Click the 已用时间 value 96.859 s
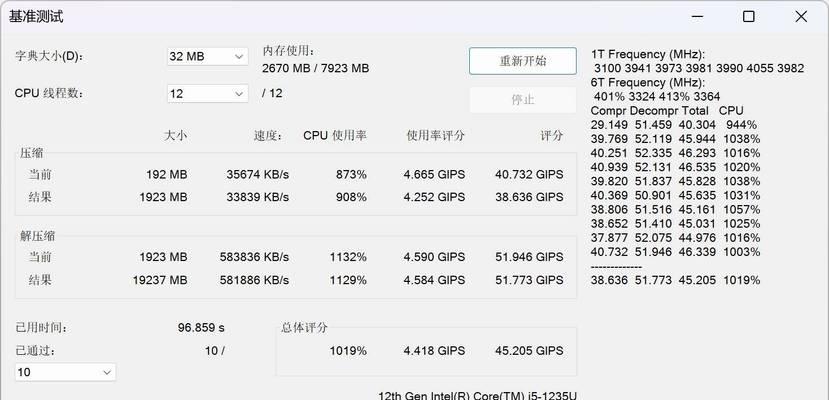The image size is (829, 400). pos(201,328)
